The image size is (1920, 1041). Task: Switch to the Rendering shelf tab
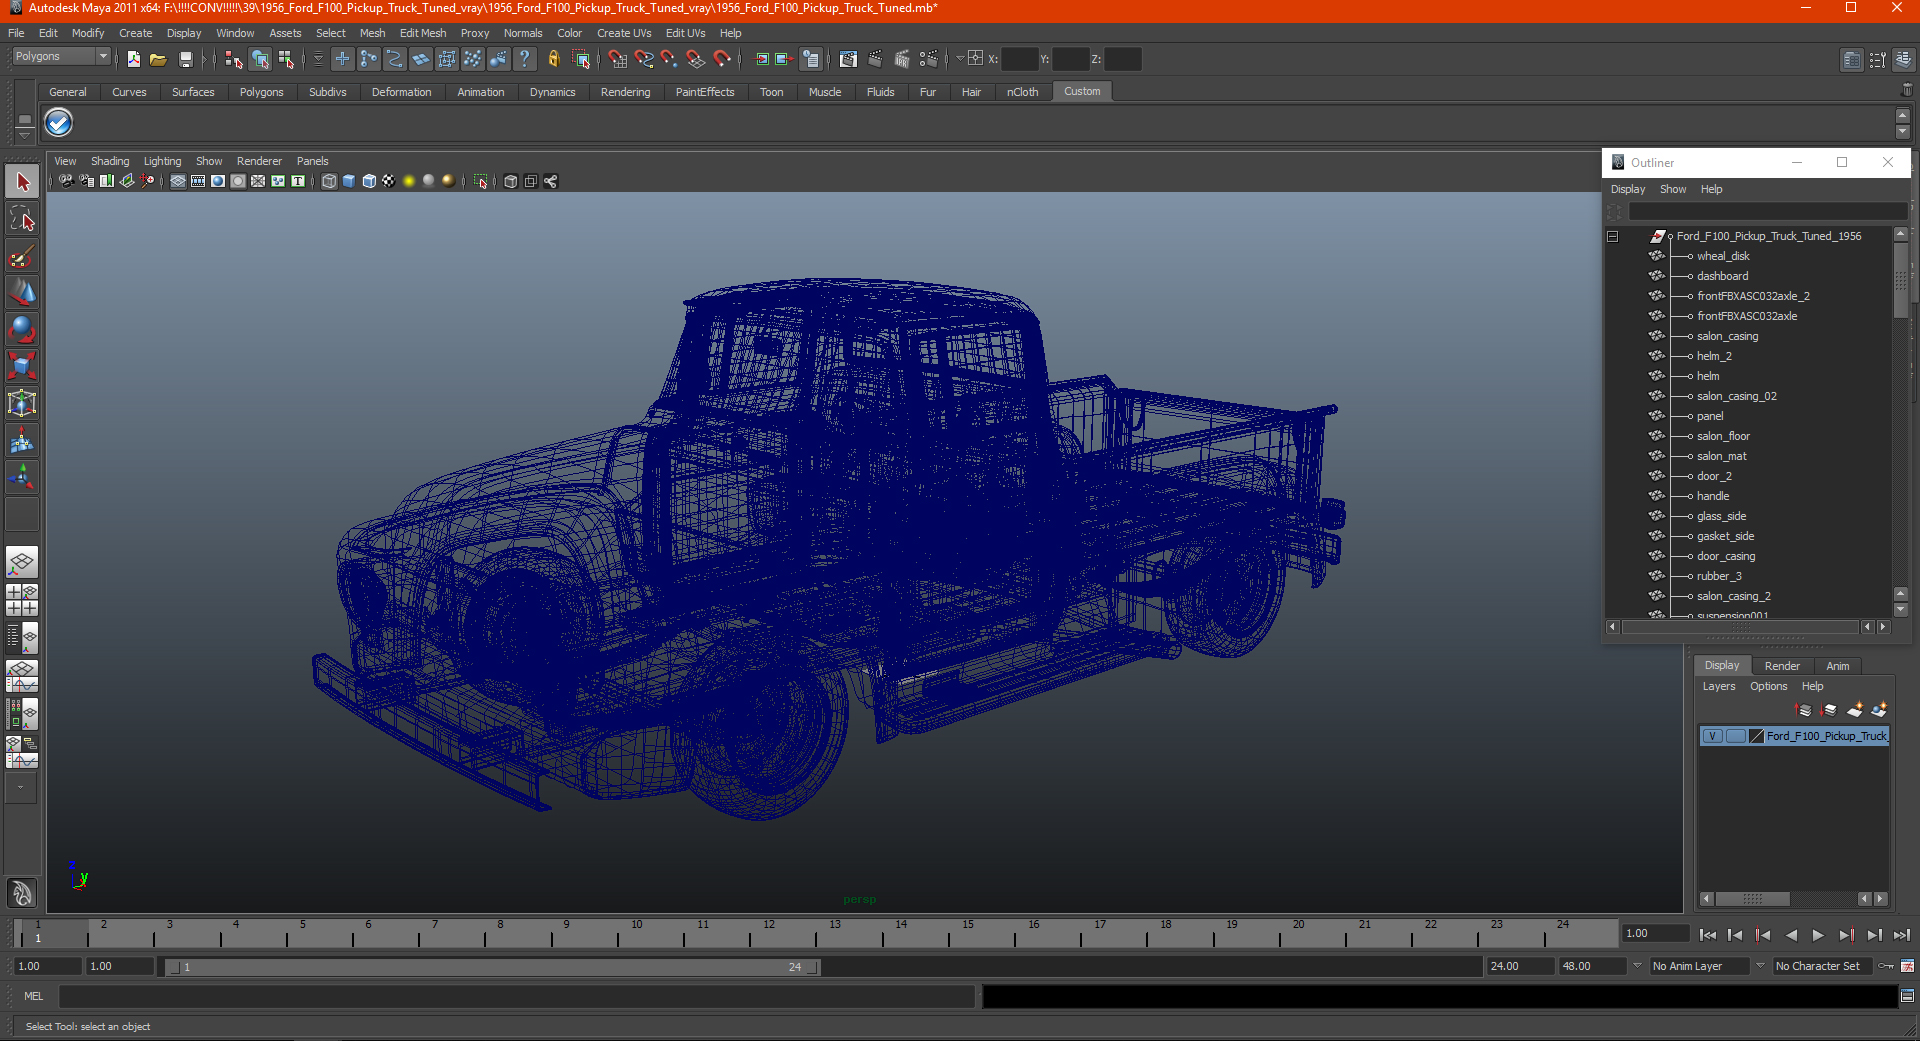(625, 92)
